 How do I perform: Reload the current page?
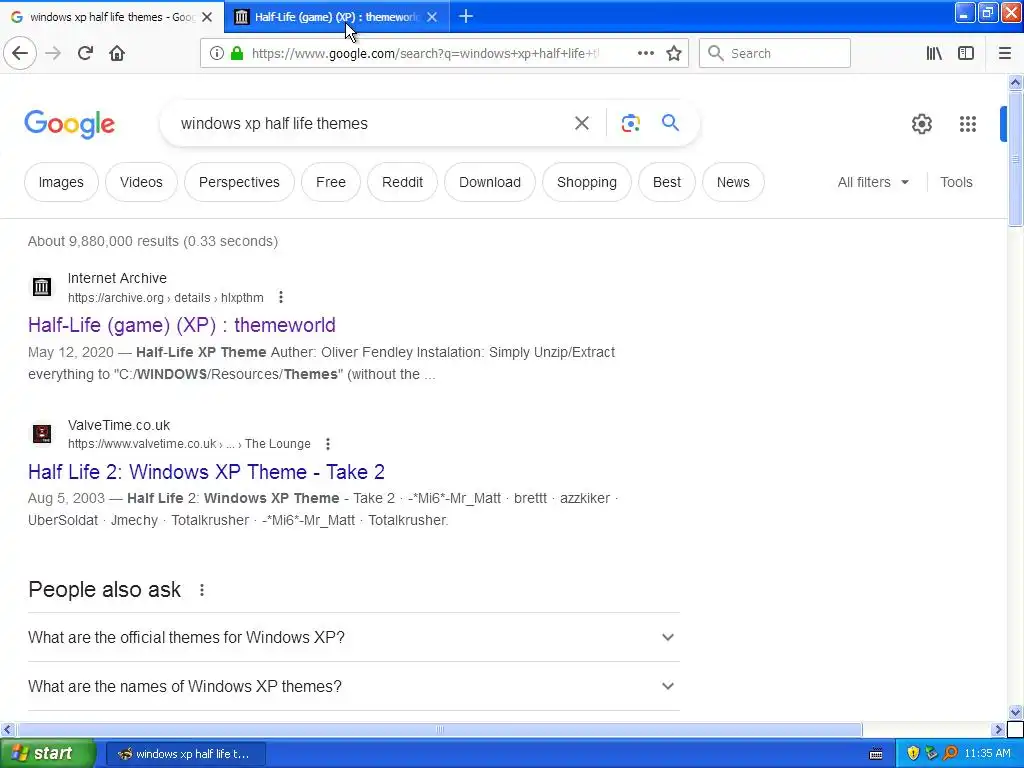[85, 53]
